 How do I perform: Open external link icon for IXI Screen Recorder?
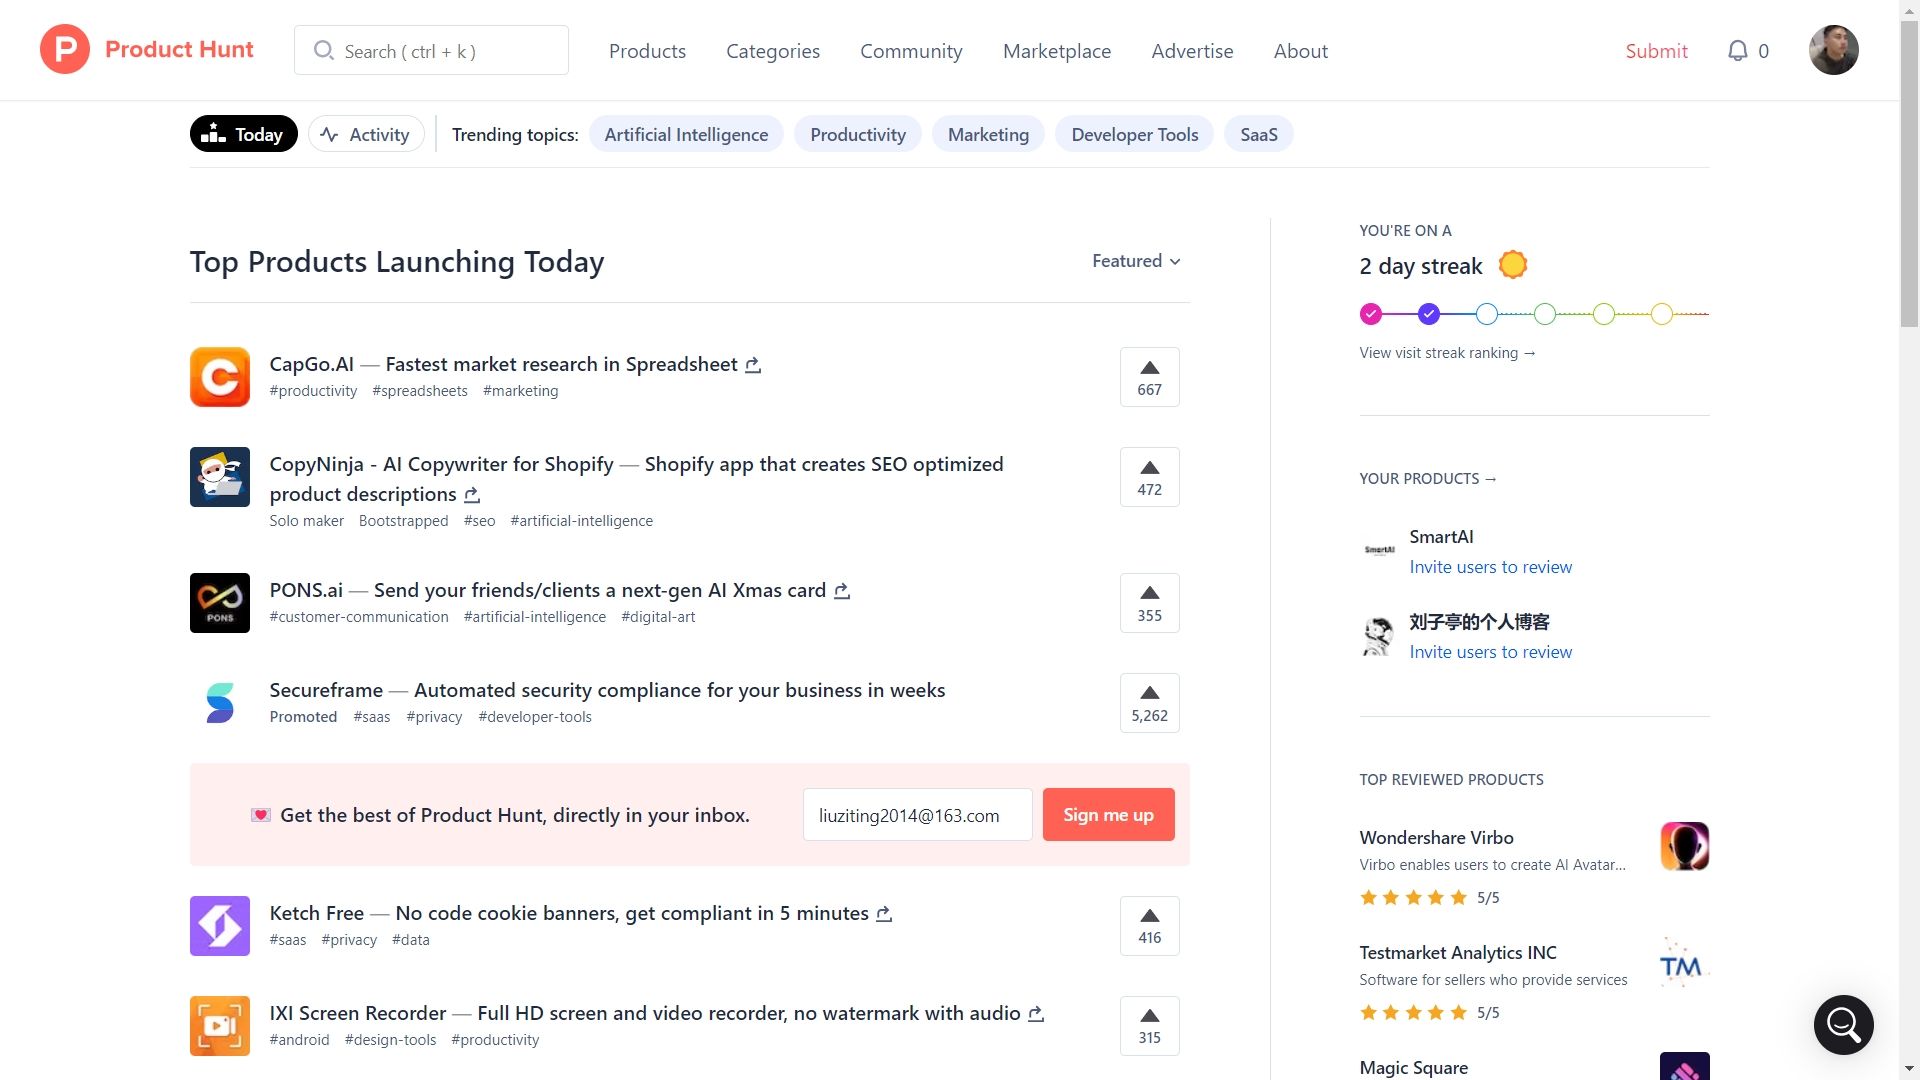pyautogui.click(x=1036, y=1014)
